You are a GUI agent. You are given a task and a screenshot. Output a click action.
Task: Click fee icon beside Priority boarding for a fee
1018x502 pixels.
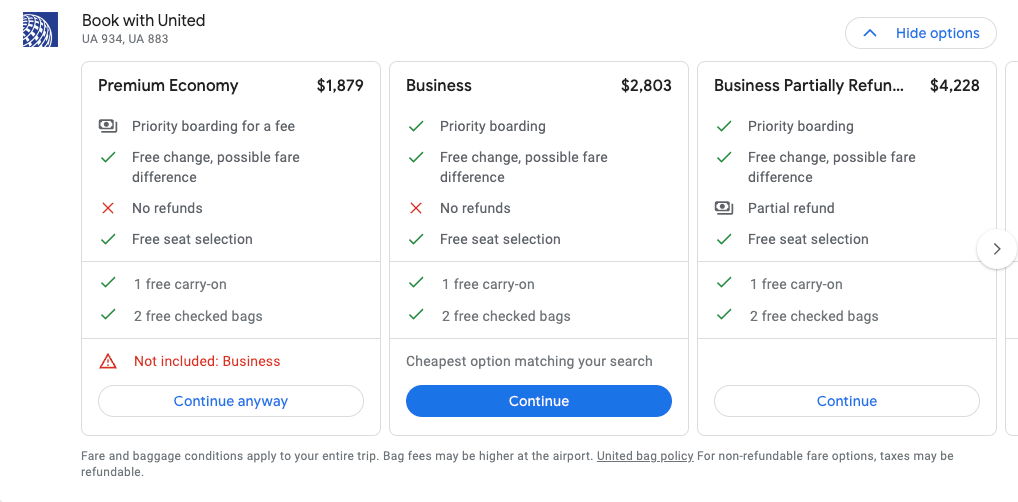108,126
